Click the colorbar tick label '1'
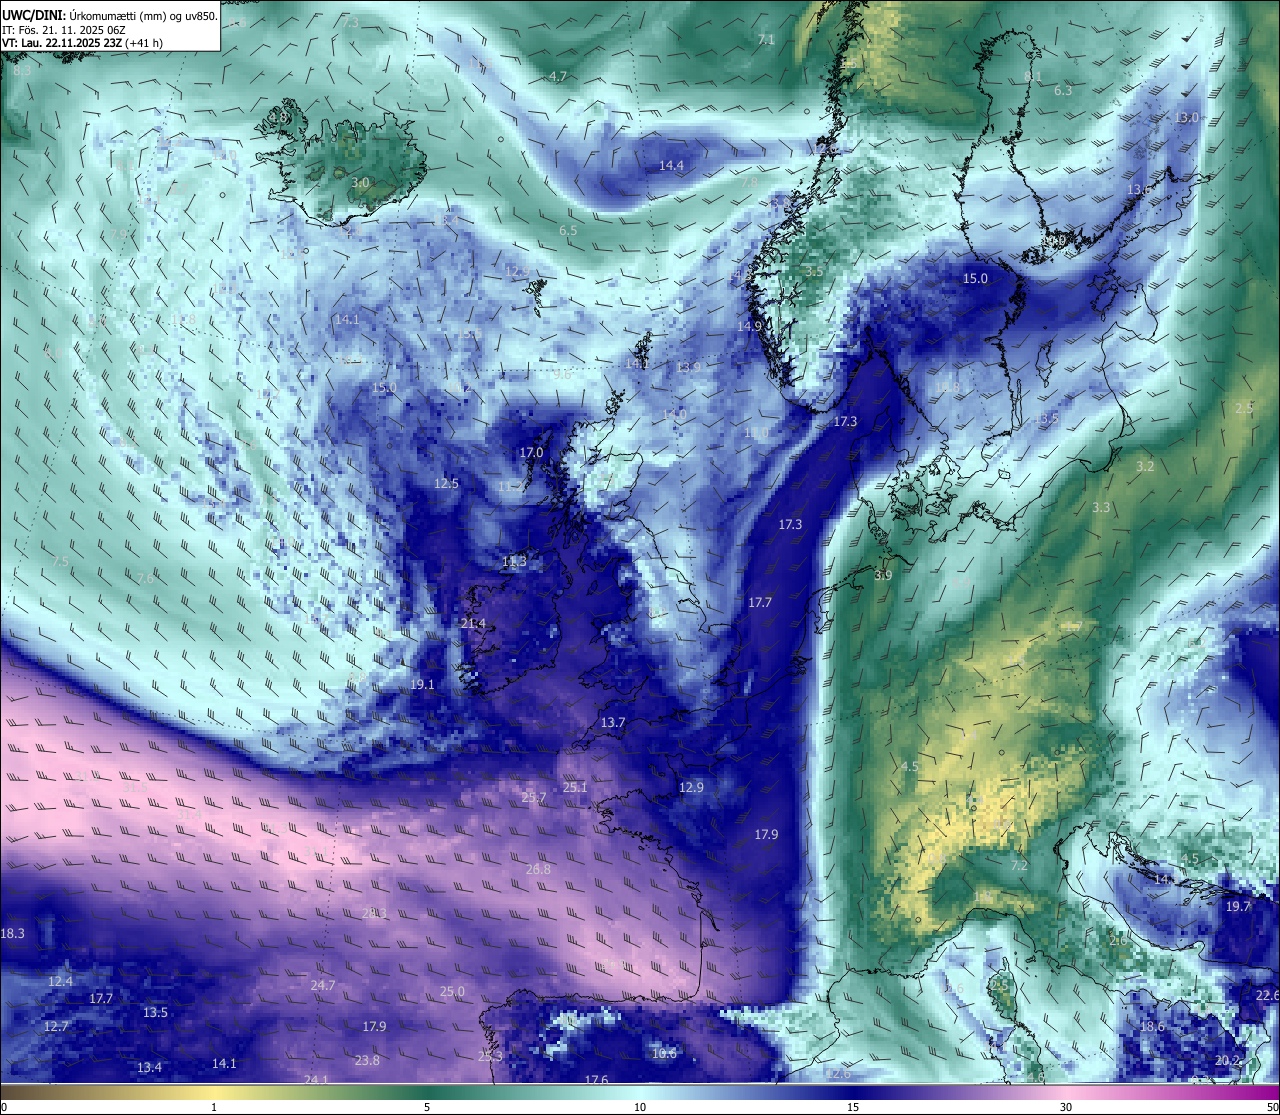Viewport: 1280px width, 1115px height. (214, 1107)
